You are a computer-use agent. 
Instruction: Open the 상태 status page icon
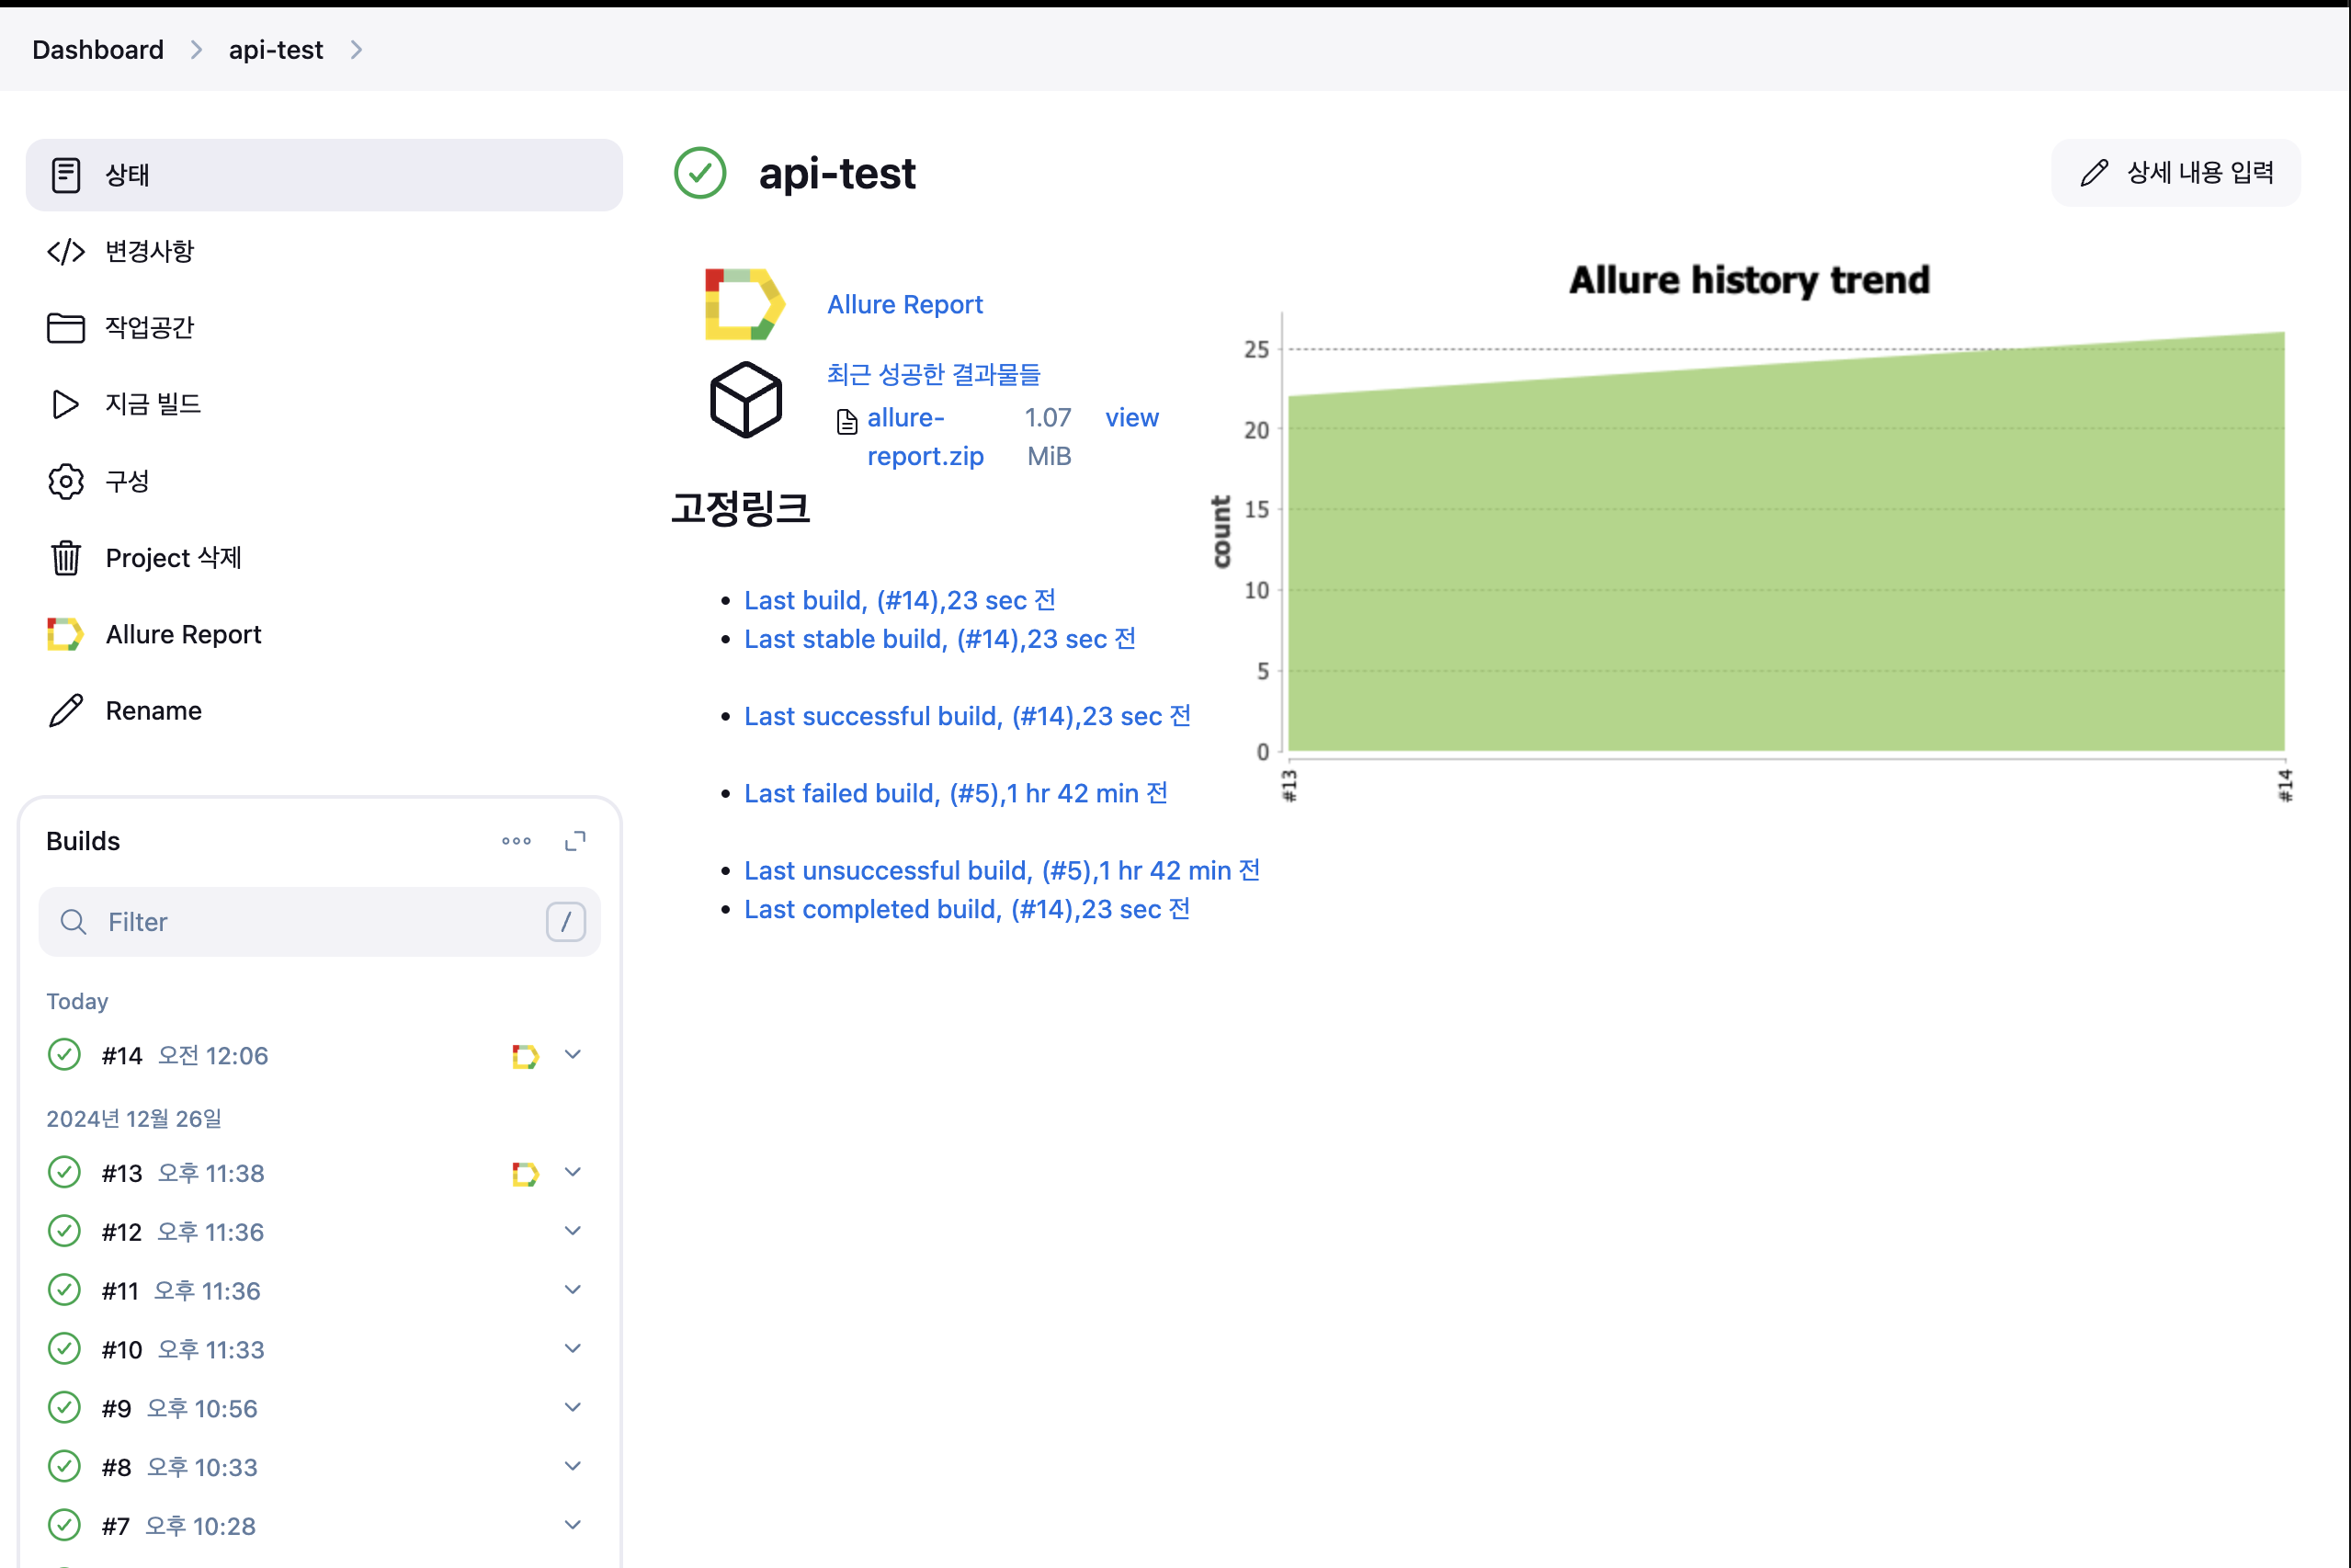pyautogui.click(x=66, y=175)
